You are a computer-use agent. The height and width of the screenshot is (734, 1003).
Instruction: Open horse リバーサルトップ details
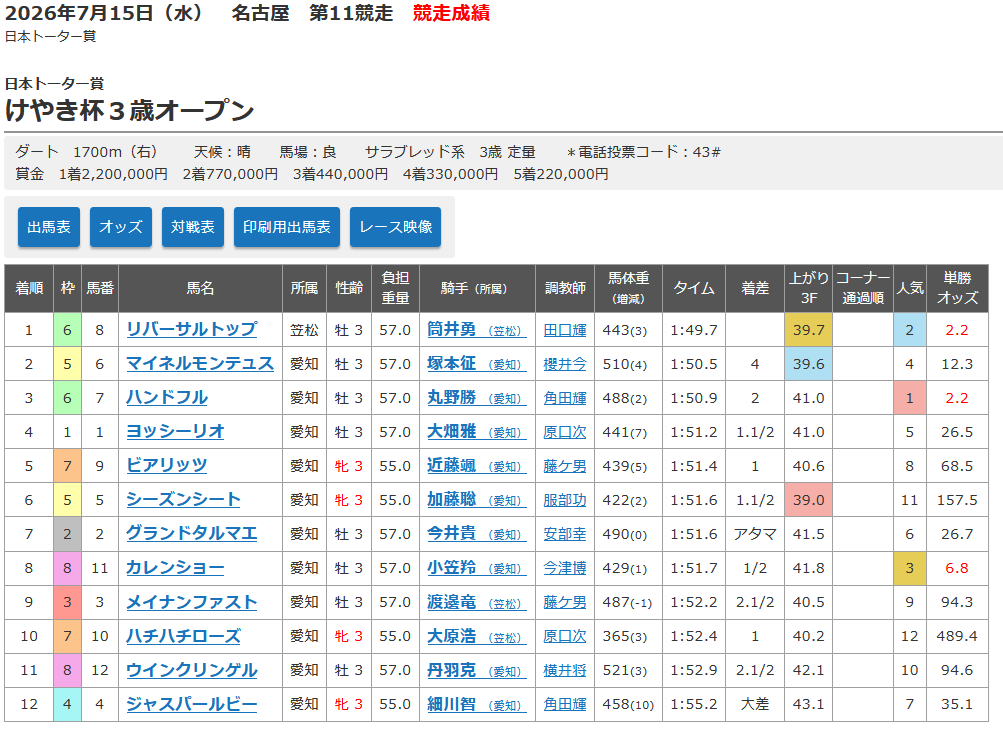192,330
